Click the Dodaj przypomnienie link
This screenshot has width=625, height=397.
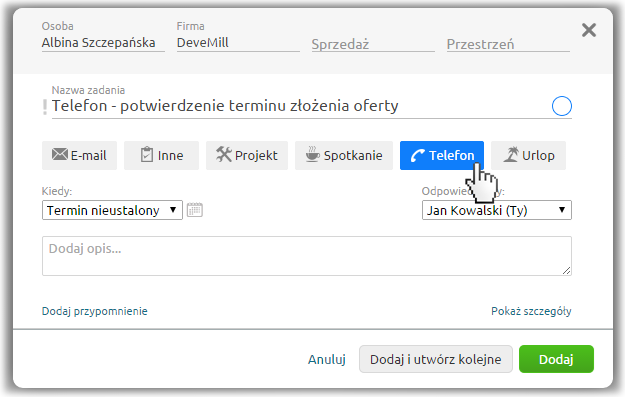tap(94, 311)
